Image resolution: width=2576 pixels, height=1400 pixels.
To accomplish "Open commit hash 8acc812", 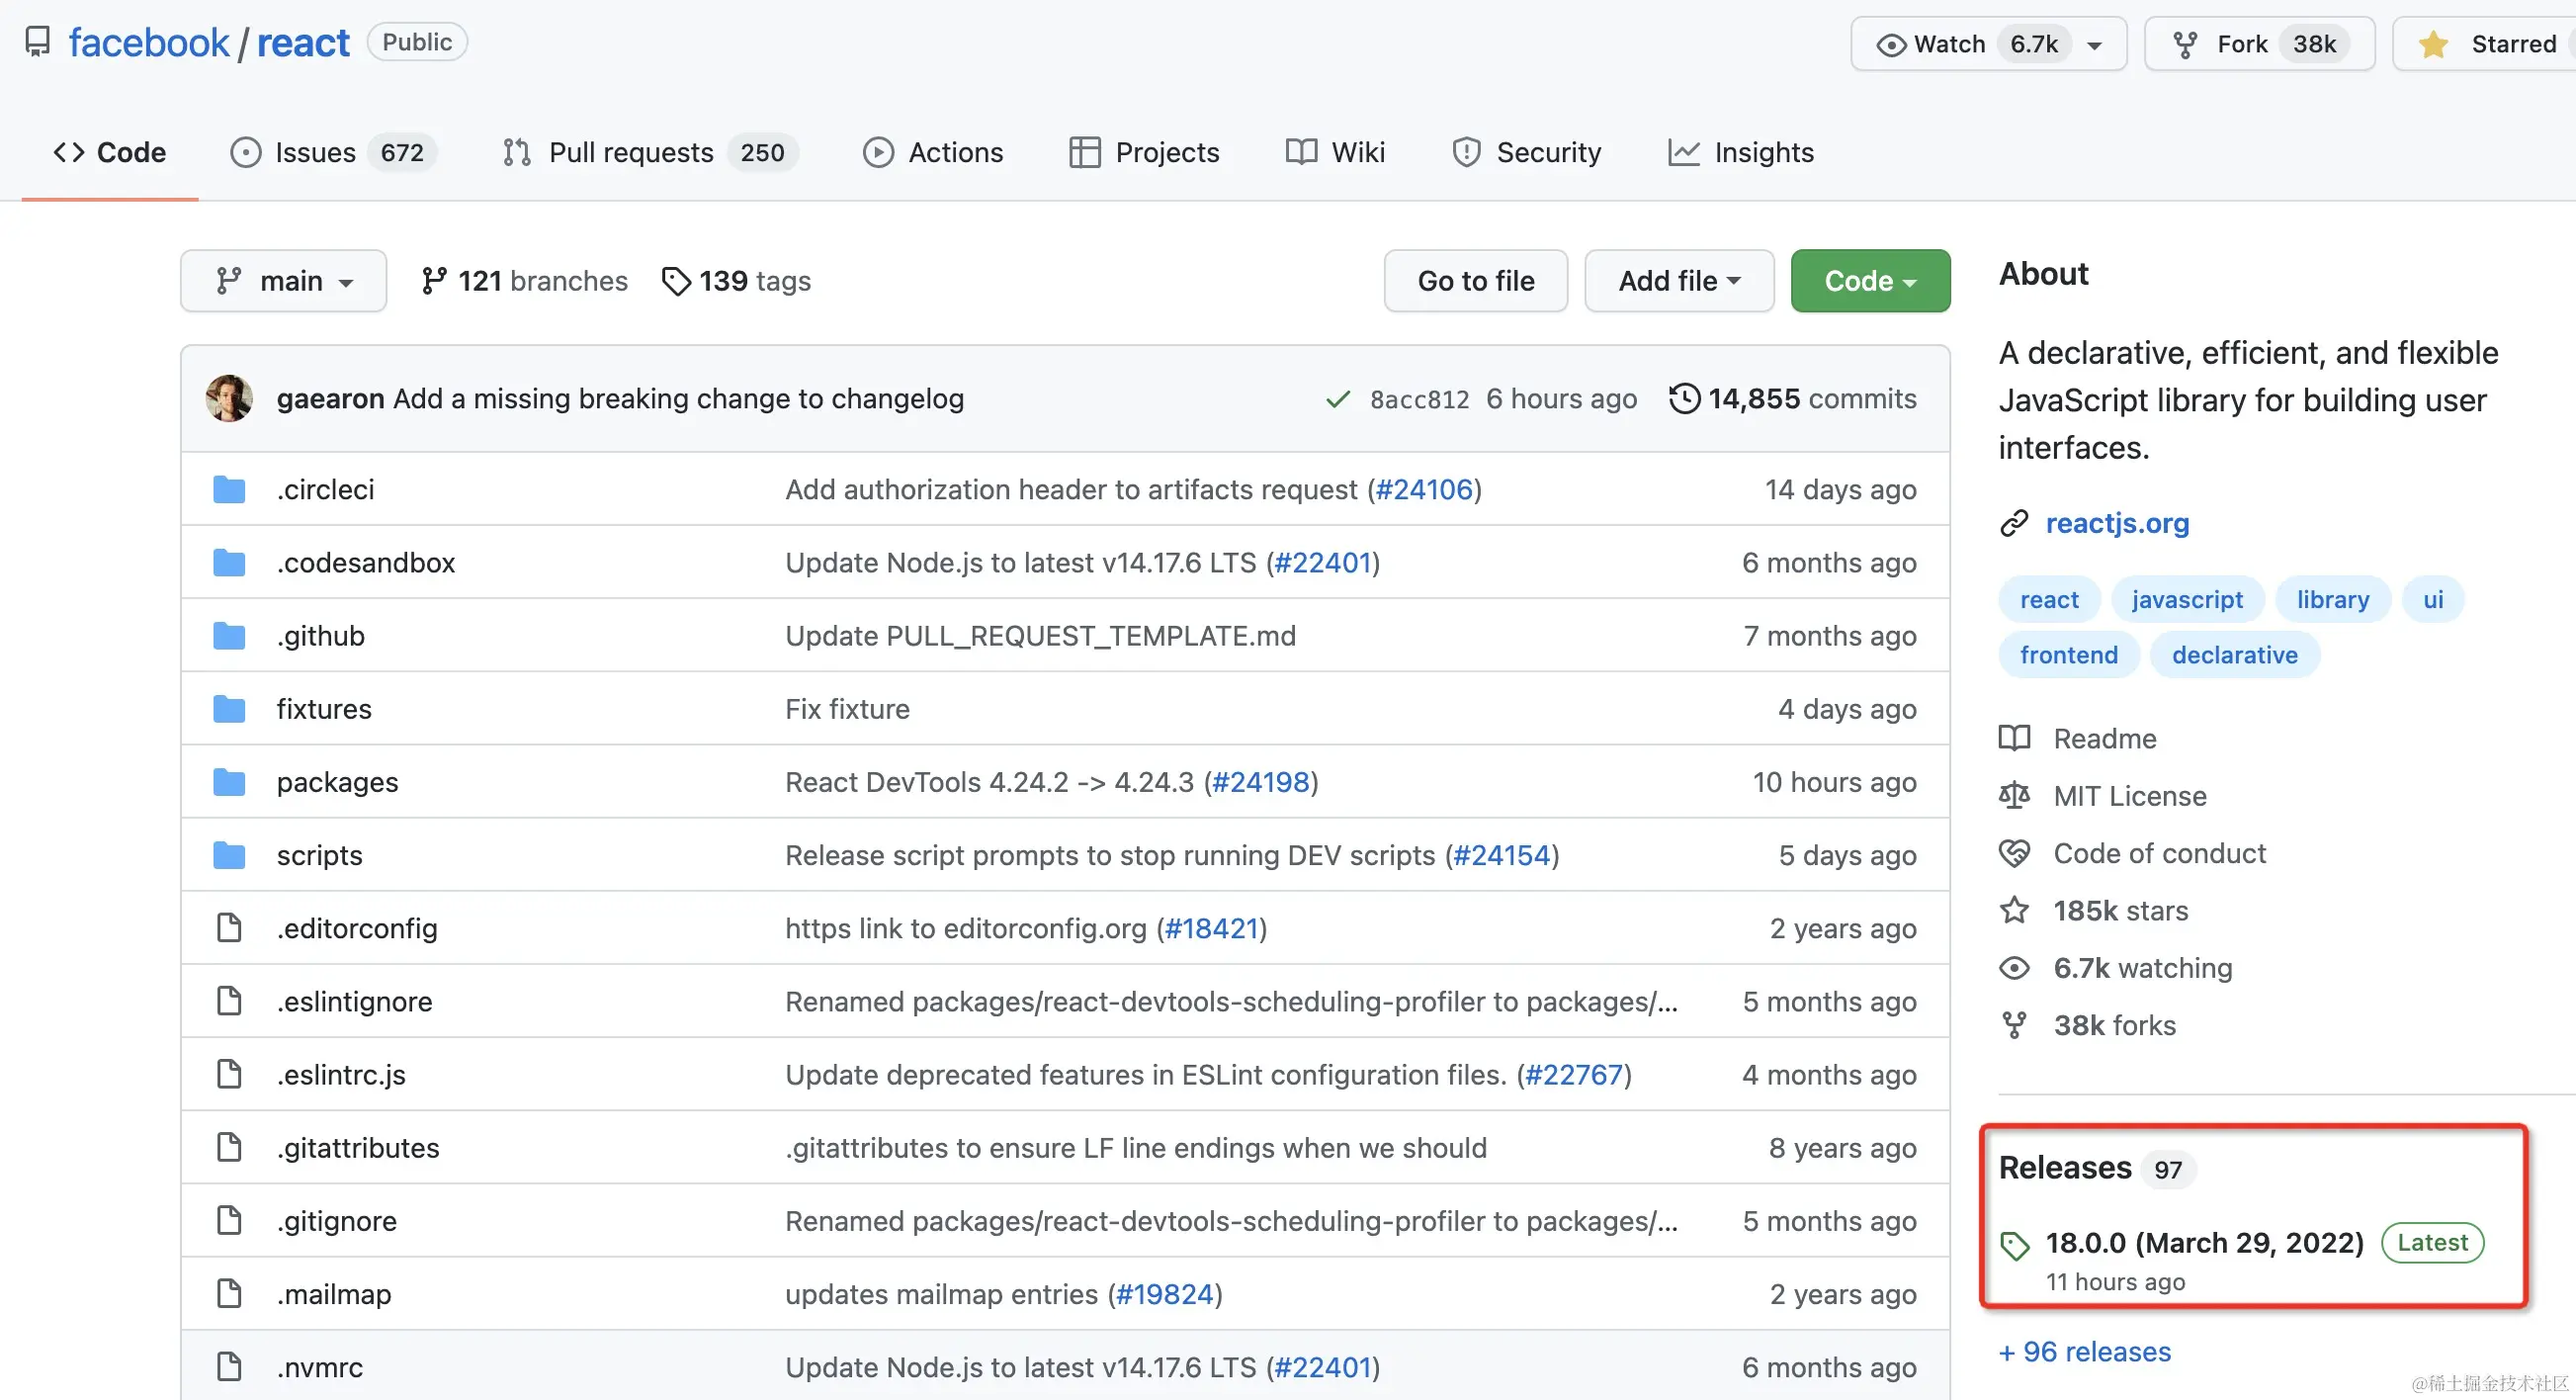I will [x=1419, y=400].
